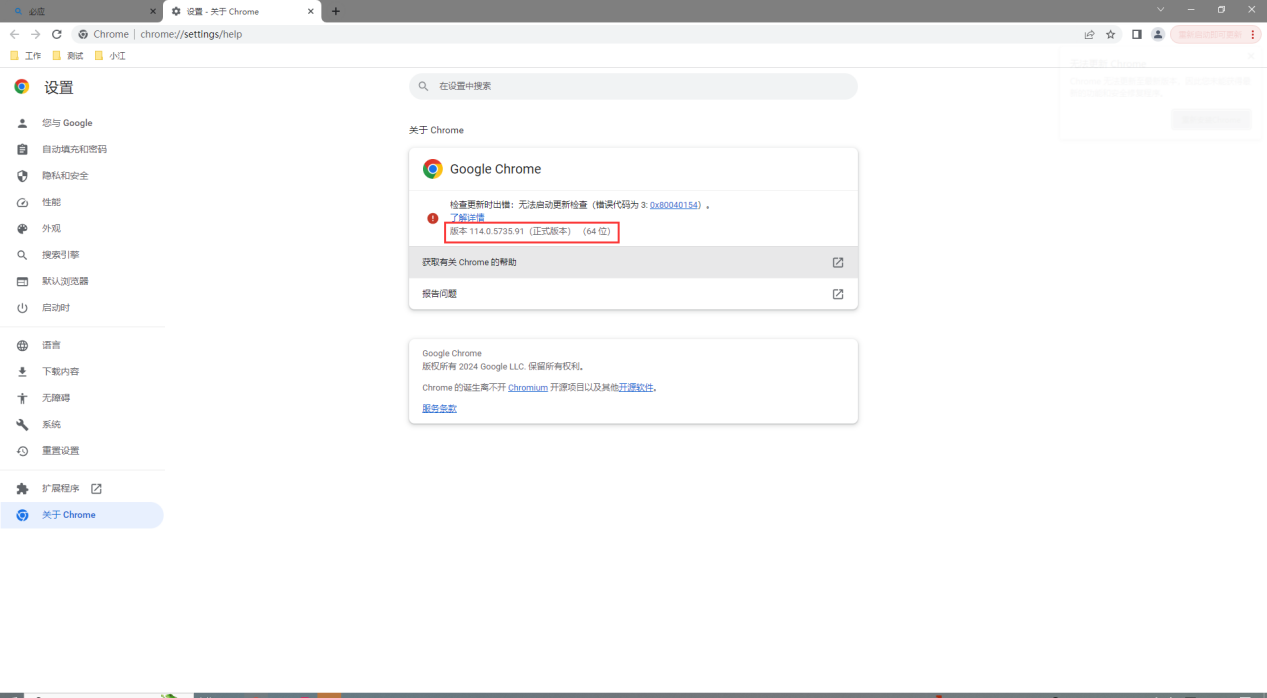Click the 0x80040154 error code link

(x=675, y=205)
